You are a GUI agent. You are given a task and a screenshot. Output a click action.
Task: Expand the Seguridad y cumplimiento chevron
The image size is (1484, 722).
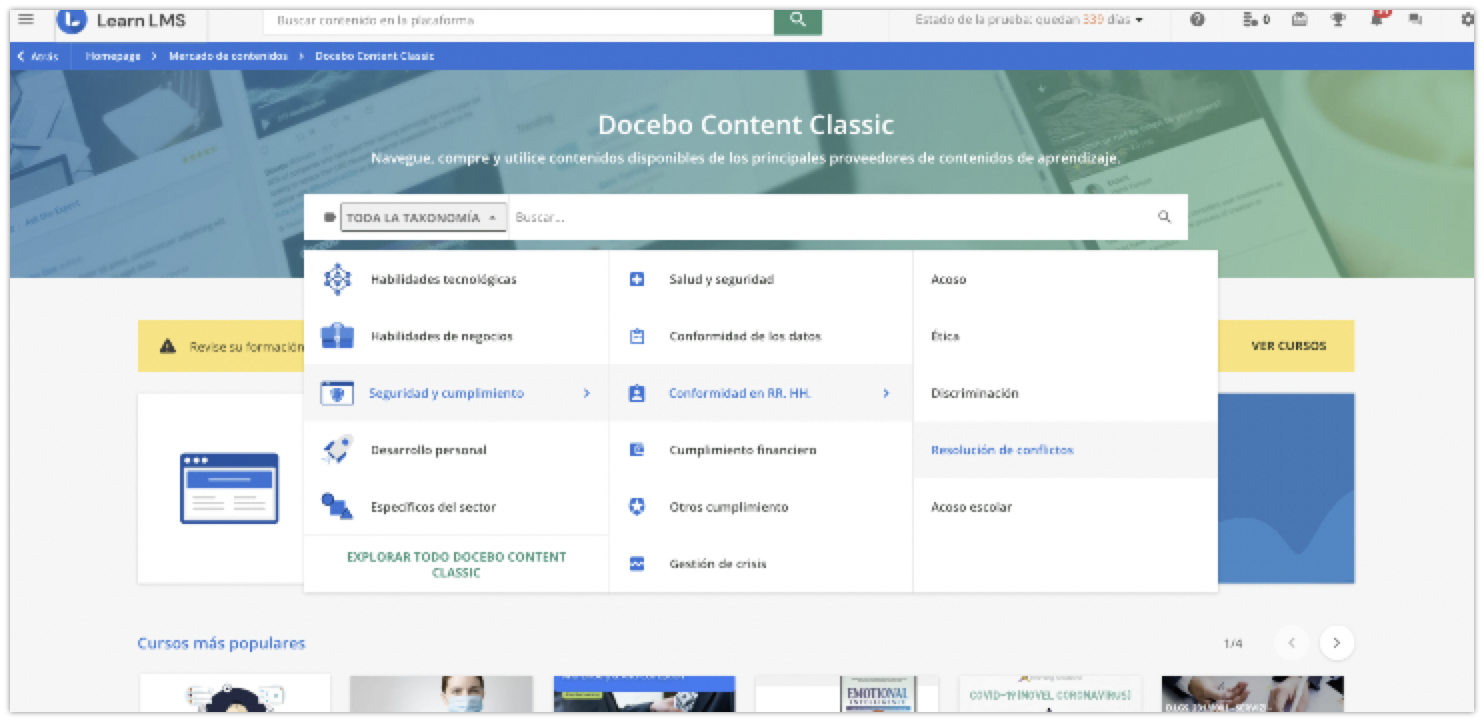[587, 393]
